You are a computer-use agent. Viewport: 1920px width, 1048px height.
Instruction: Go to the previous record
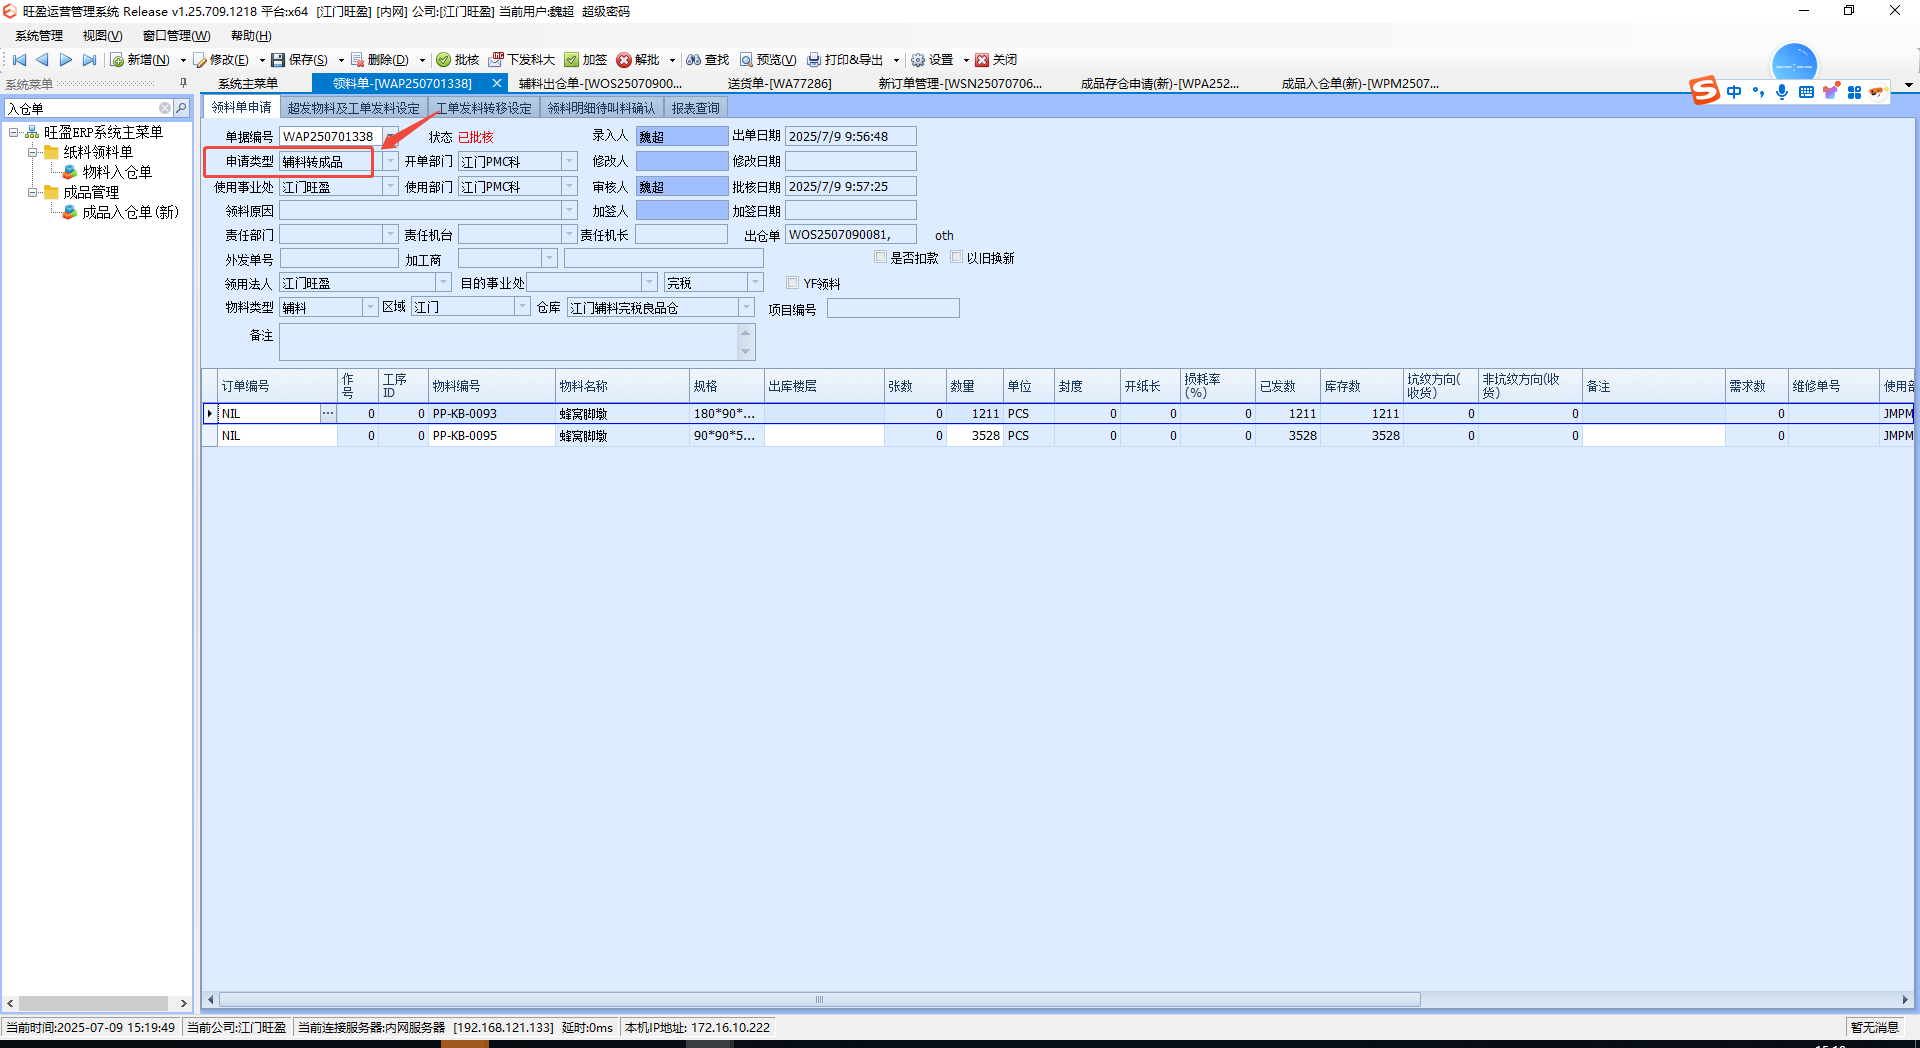(42, 60)
